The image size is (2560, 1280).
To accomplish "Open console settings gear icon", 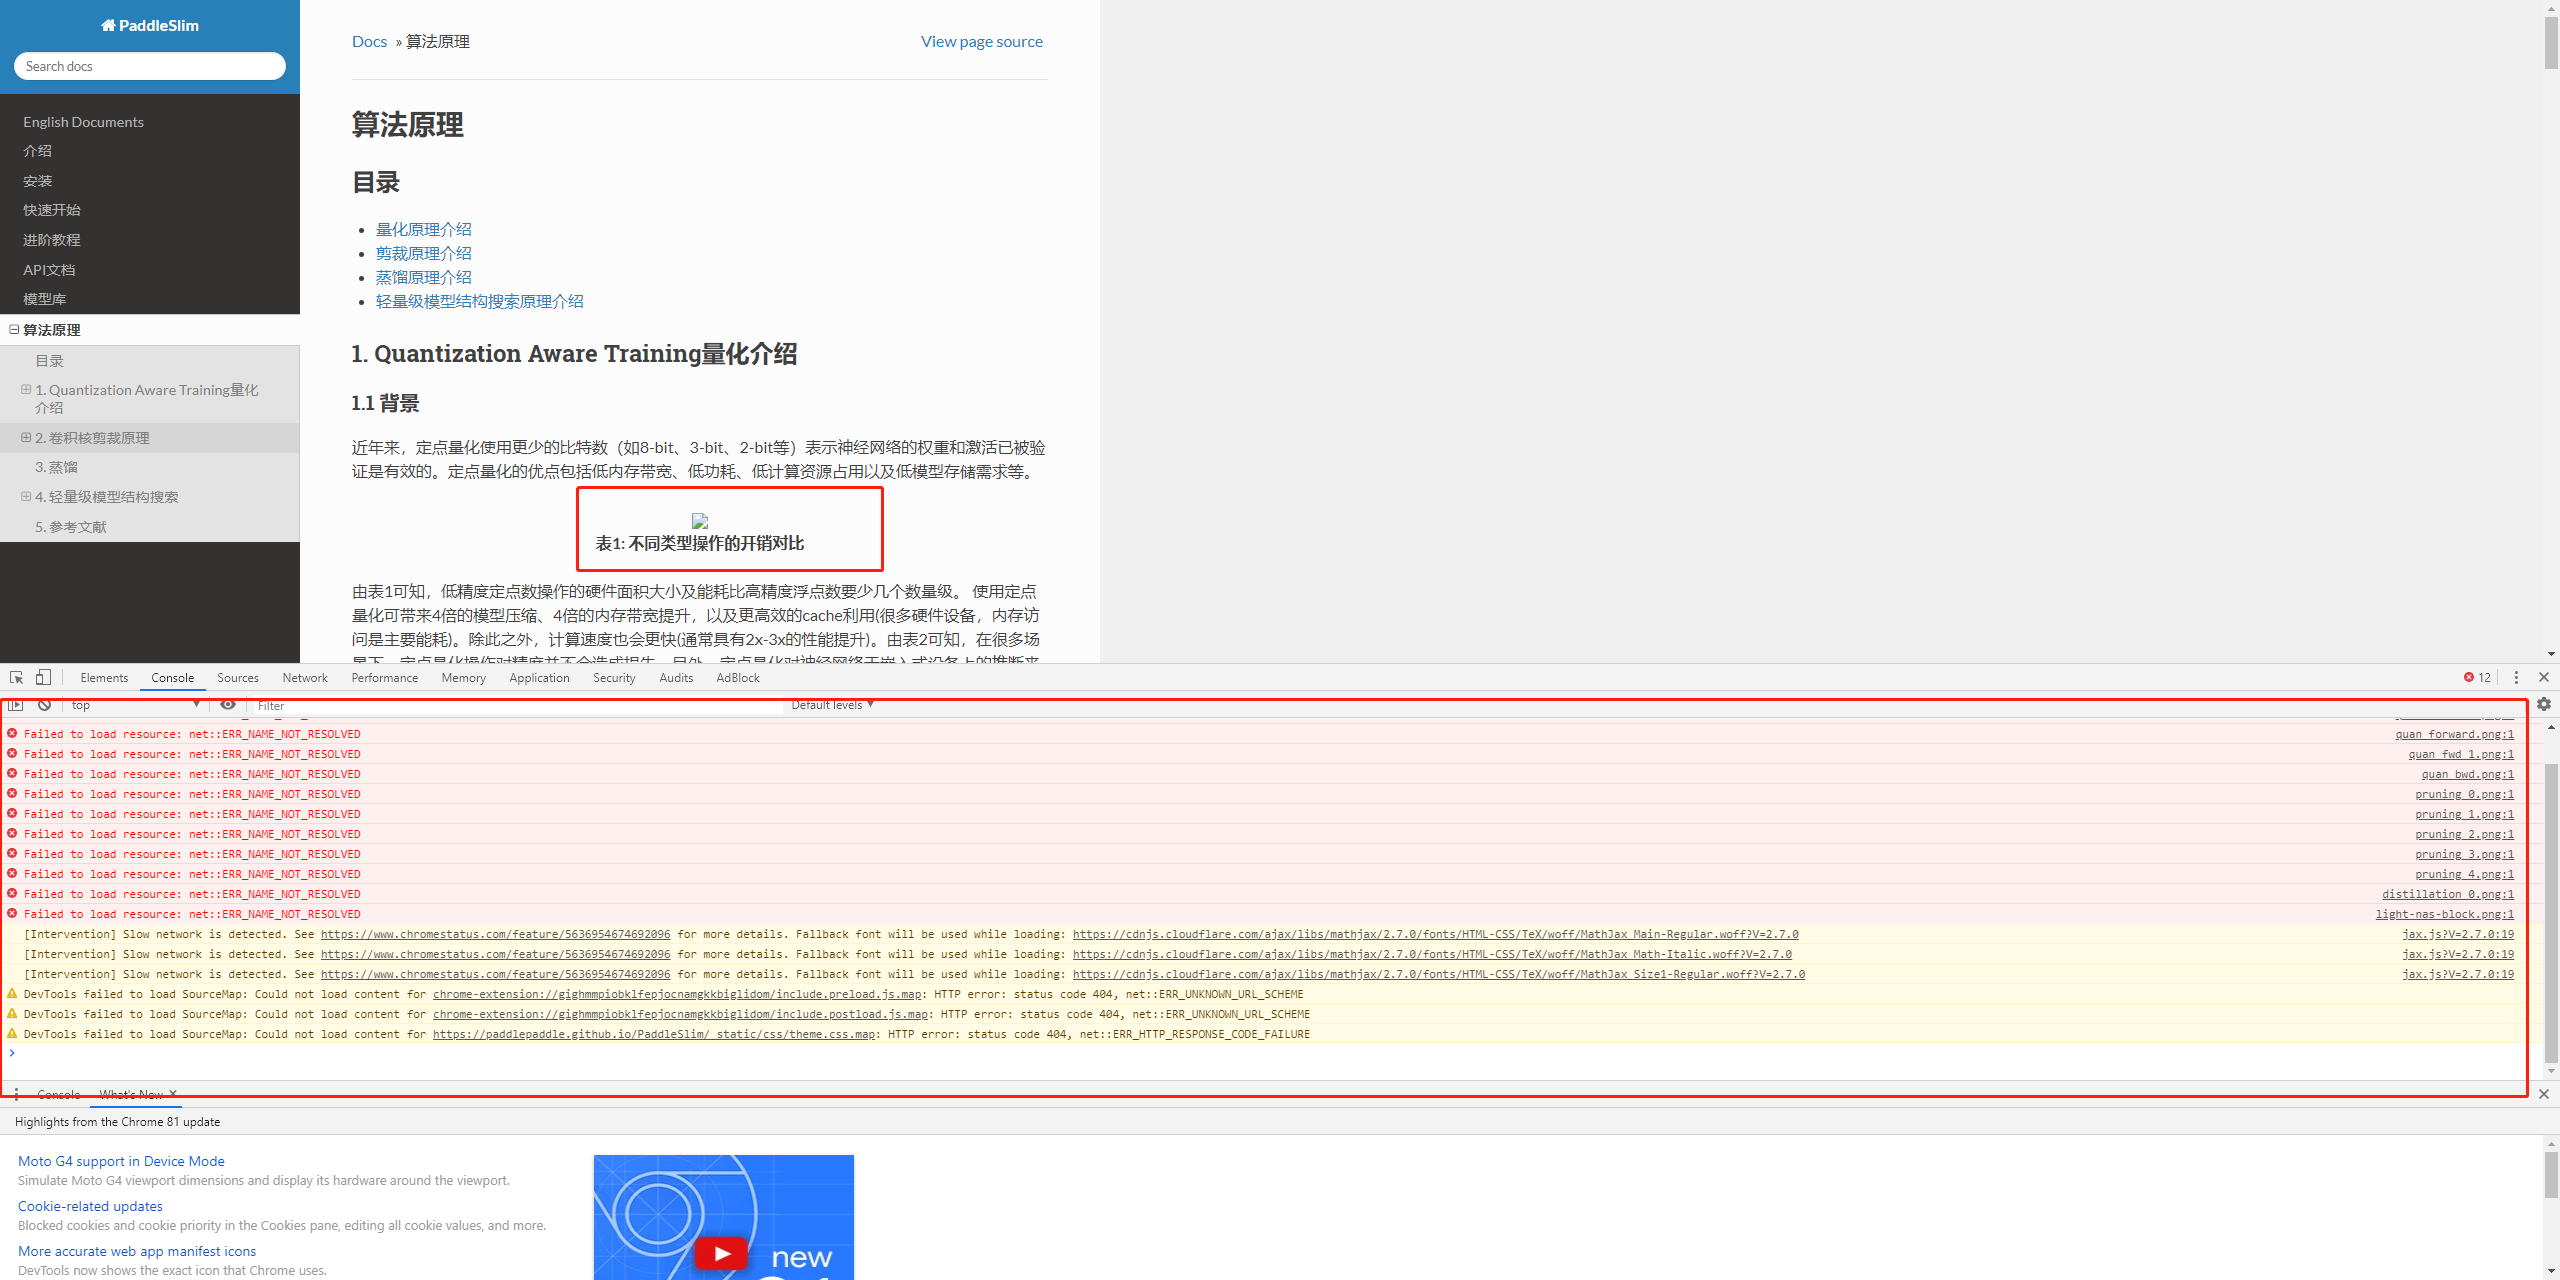I will 2544,705.
